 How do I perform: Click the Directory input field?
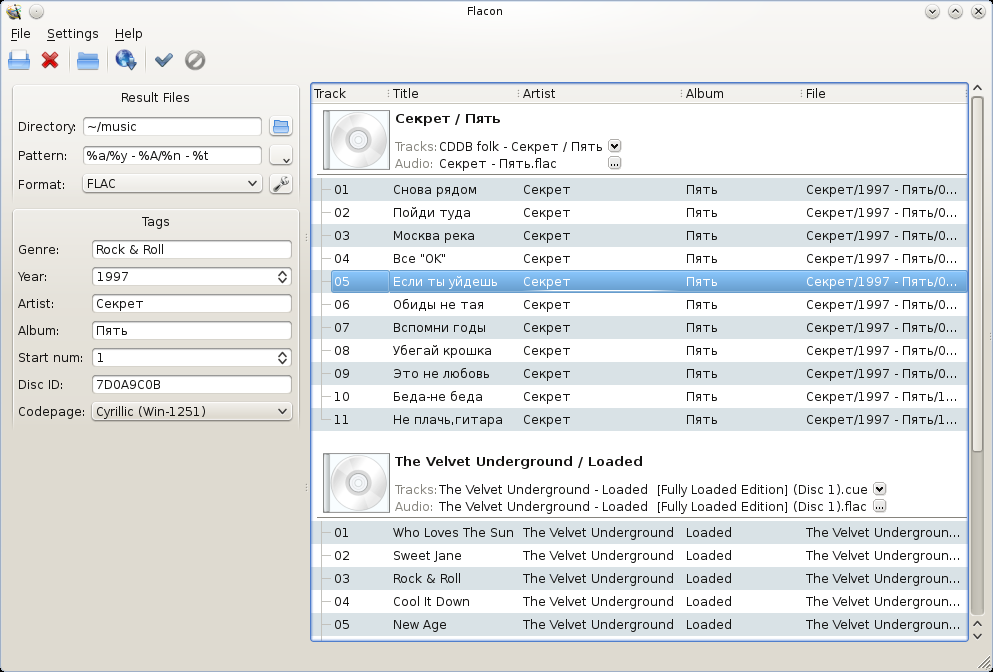pos(172,127)
